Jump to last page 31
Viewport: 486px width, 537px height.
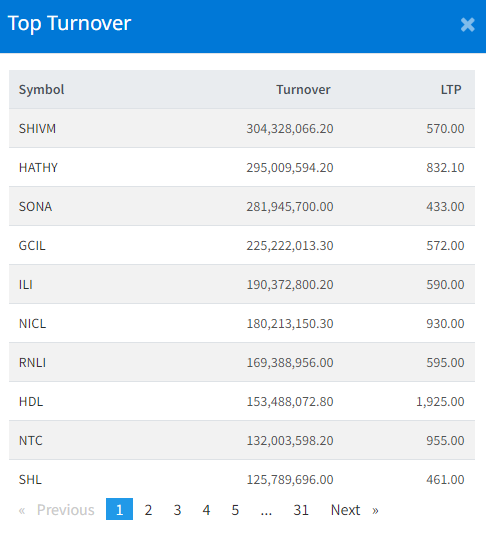coord(301,510)
